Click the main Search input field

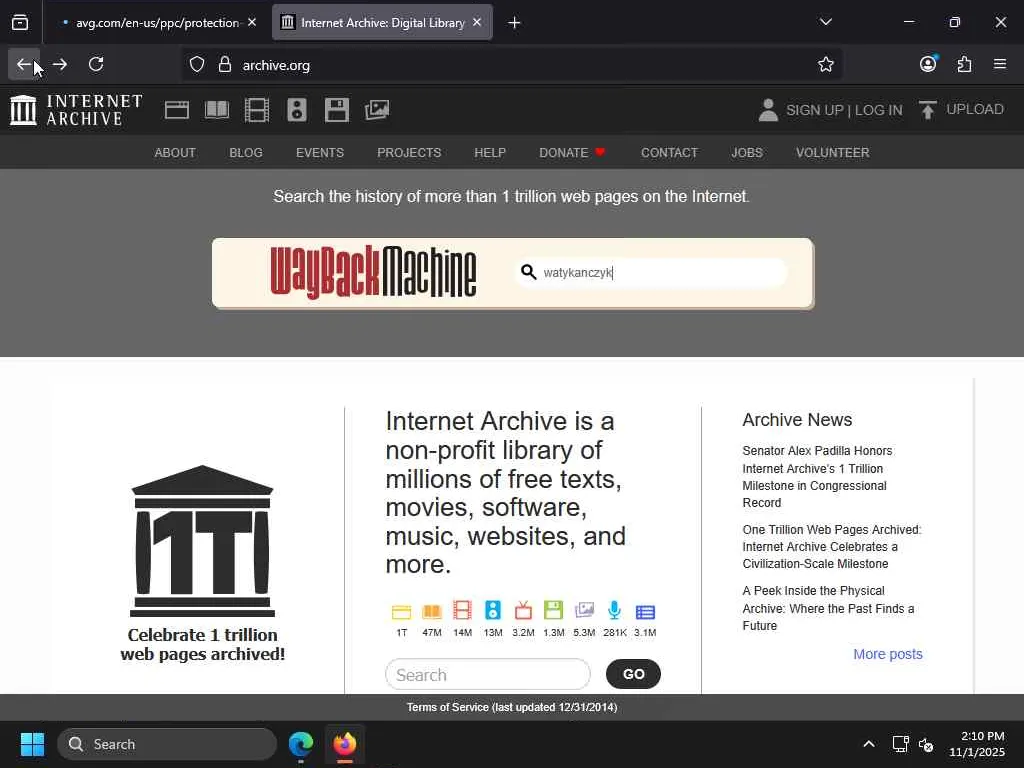tap(488, 674)
